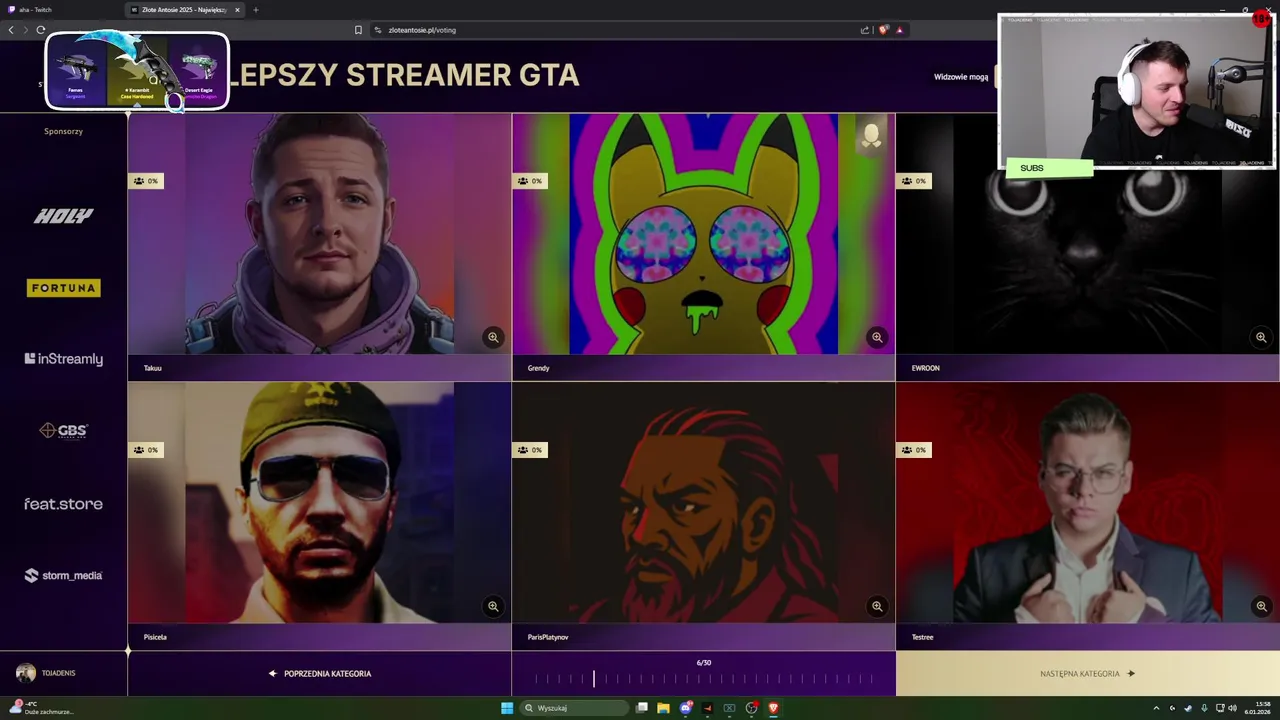Go to previous category with POPRZEDNIA KATEGORIA
The image size is (1280, 720).
click(x=320, y=674)
